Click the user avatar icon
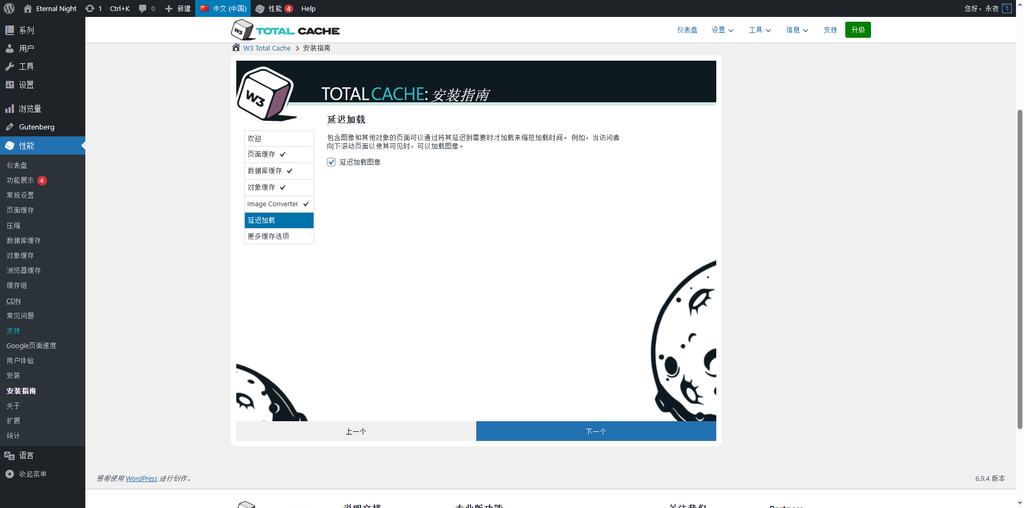Viewport: 1024px width, 508px height. (x=1006, y=8)
